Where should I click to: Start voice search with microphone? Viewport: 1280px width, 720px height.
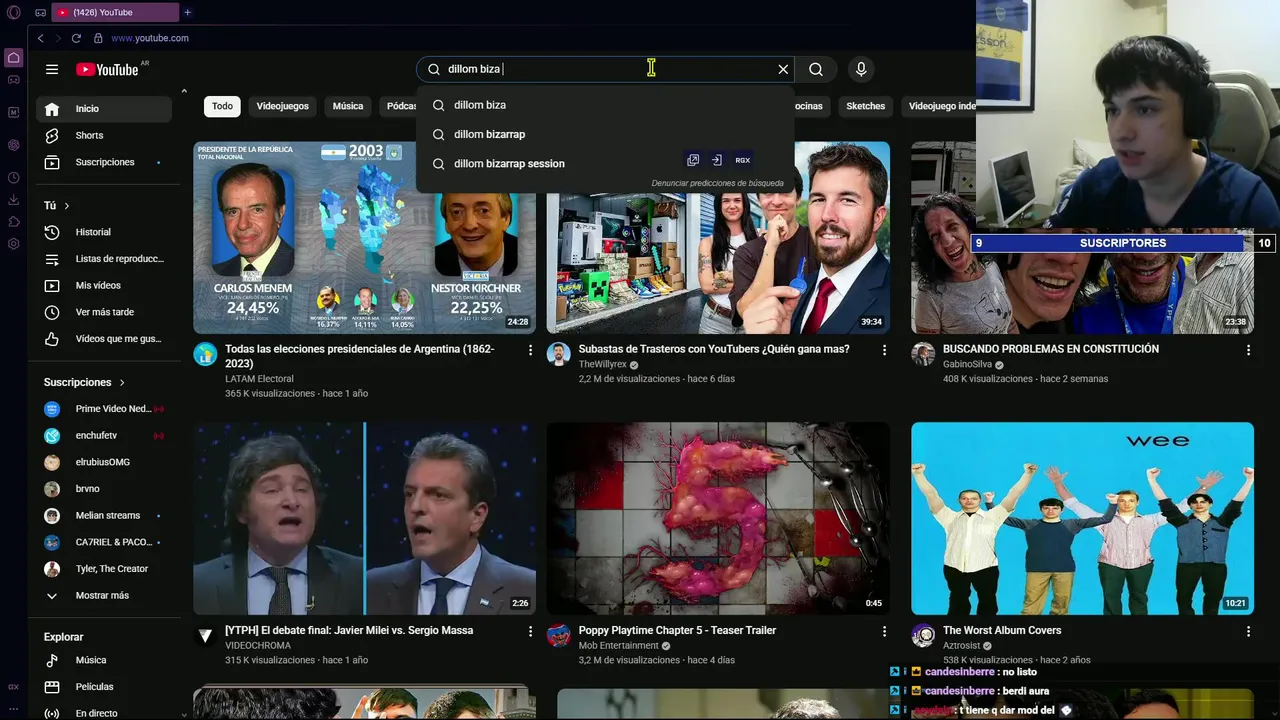(x=861, y=69)
